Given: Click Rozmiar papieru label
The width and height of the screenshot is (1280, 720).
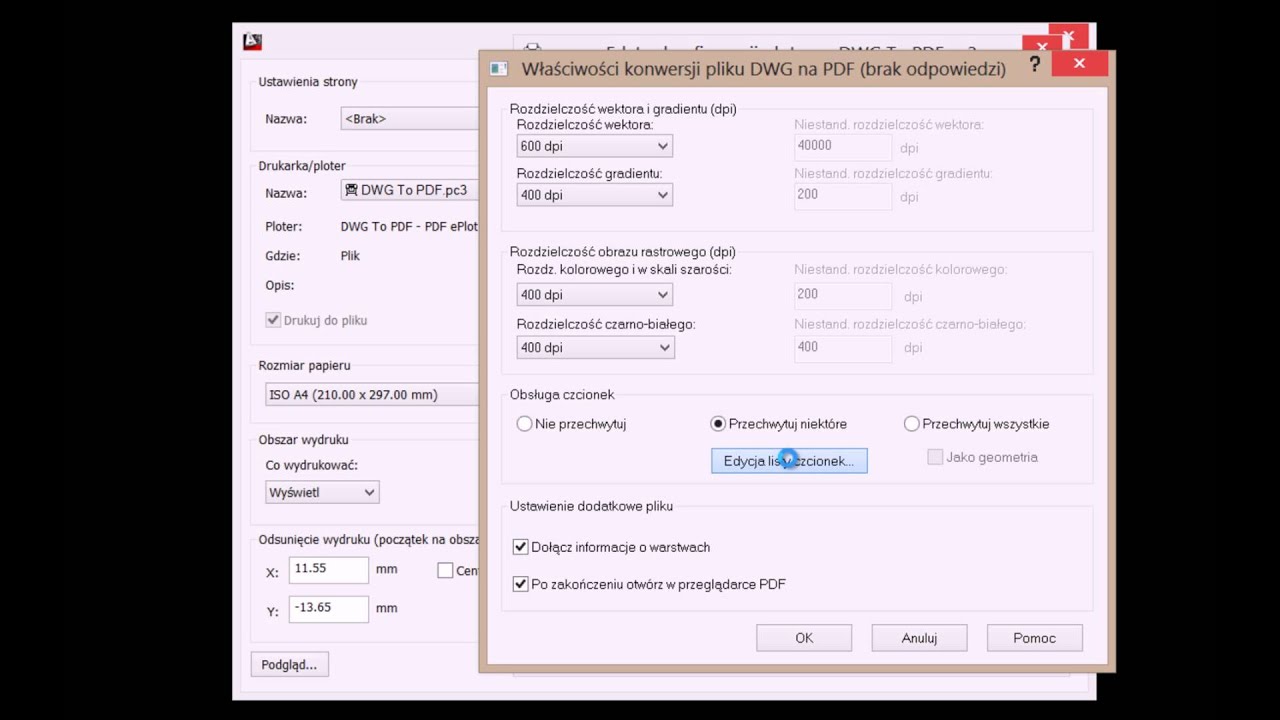Looking at the screenshot, I should 304,366.
